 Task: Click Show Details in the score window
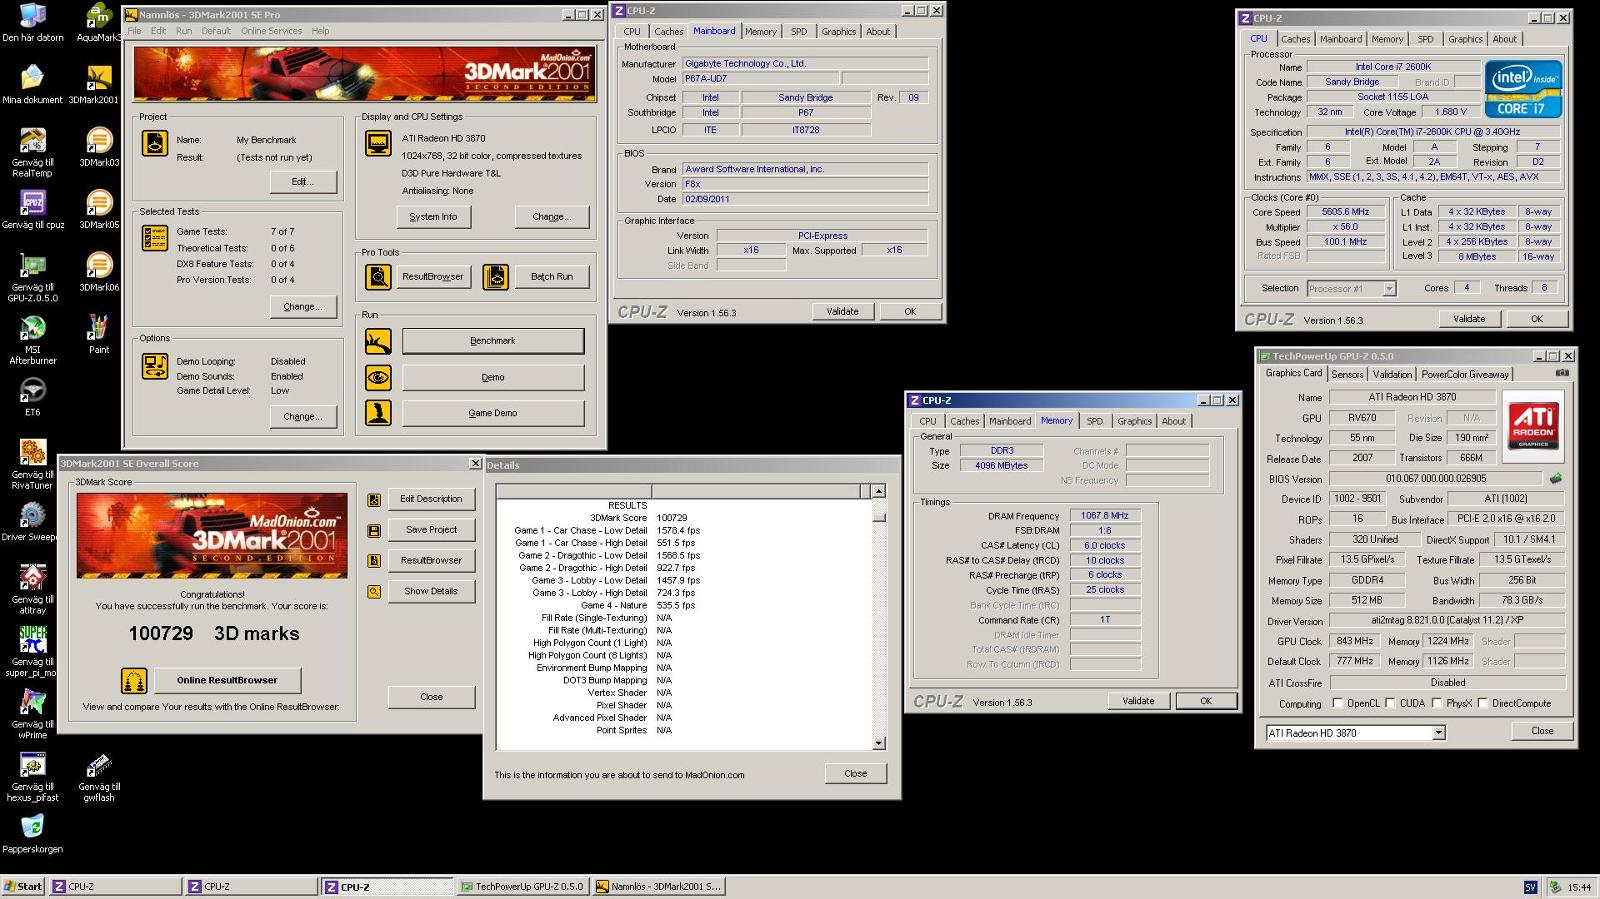tap(431, 591)
